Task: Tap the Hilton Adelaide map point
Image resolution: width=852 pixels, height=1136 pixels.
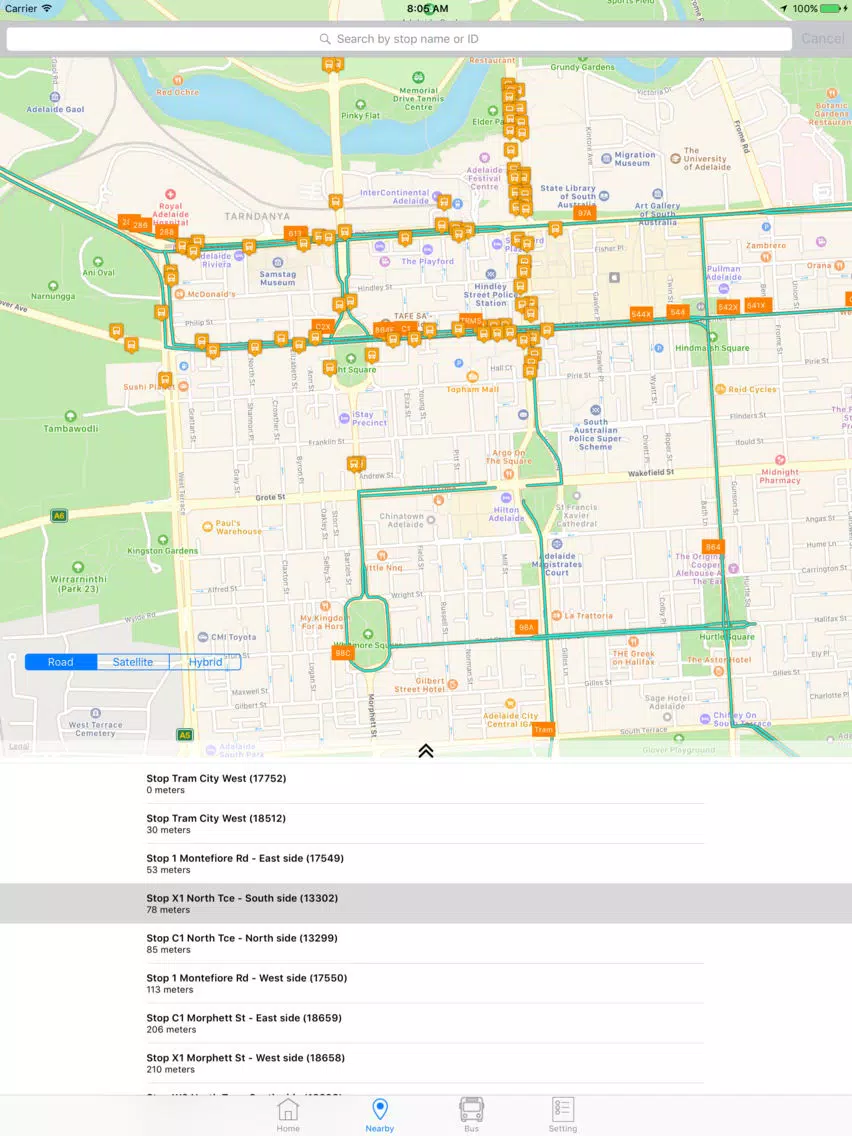Action: point(506,507)
